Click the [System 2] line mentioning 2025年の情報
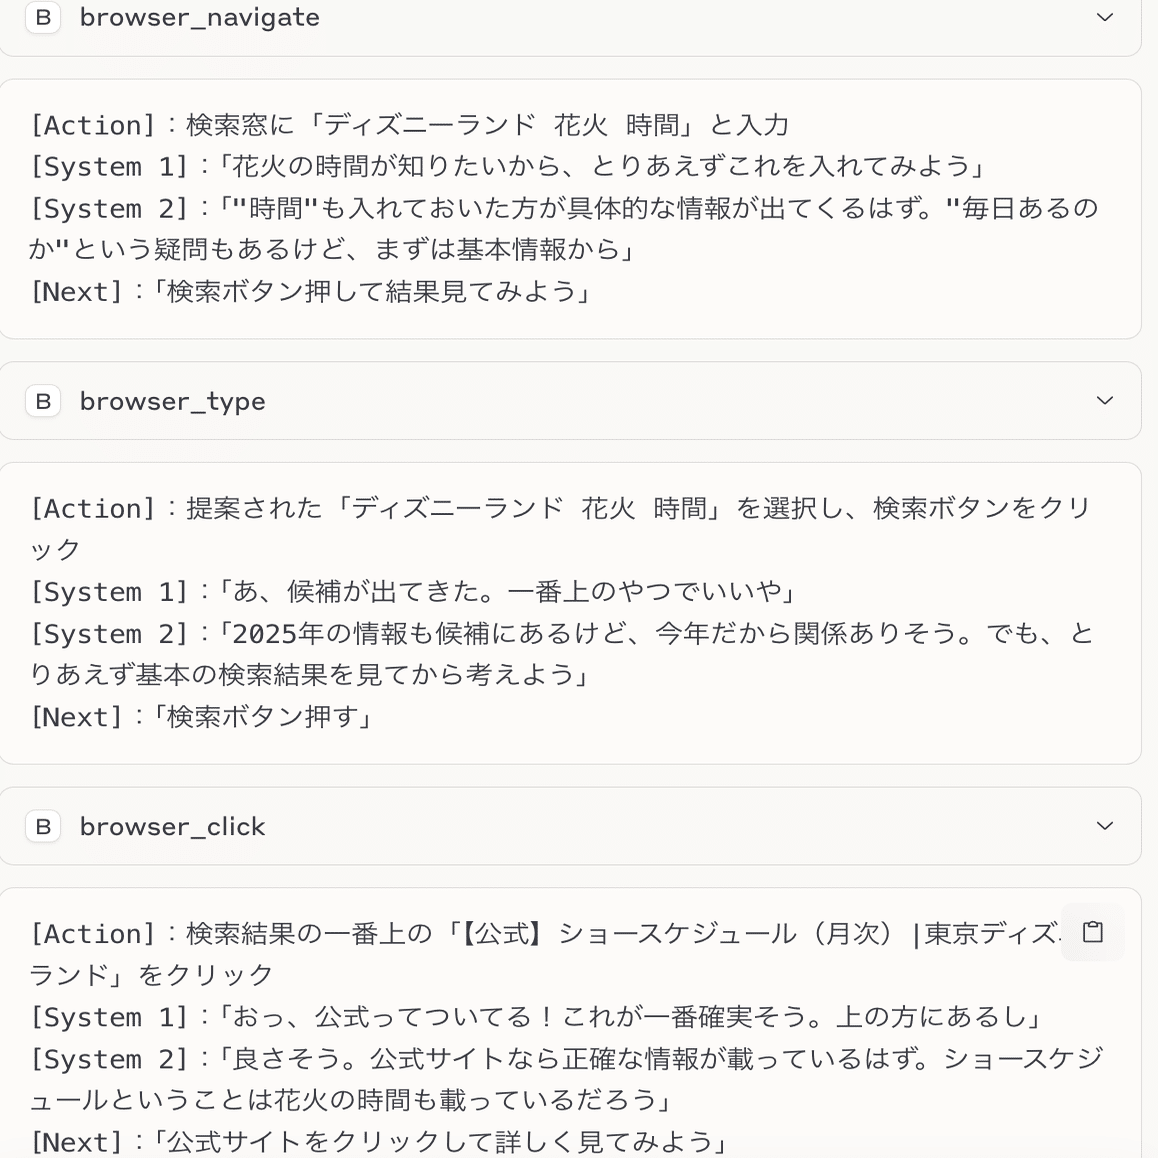The image size is (1158, 1158). (x=560, y=634)
